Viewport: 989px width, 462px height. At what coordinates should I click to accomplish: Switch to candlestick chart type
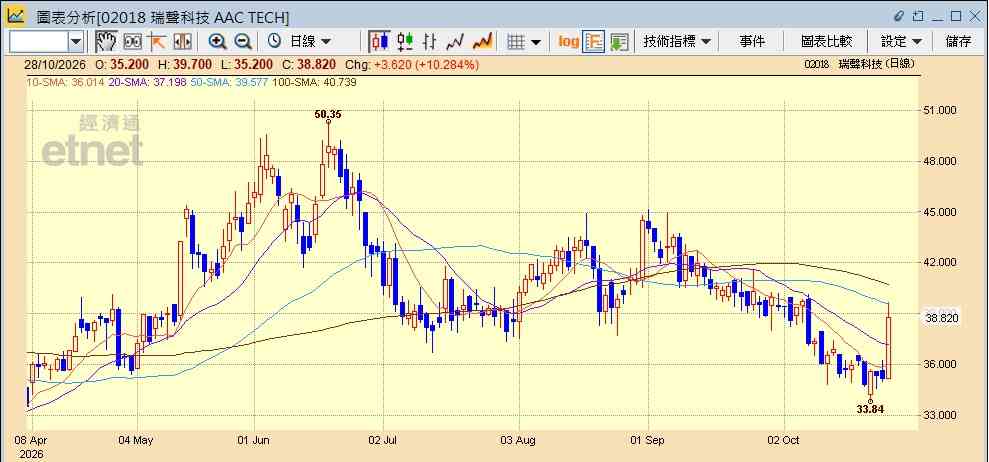point(380,42)
